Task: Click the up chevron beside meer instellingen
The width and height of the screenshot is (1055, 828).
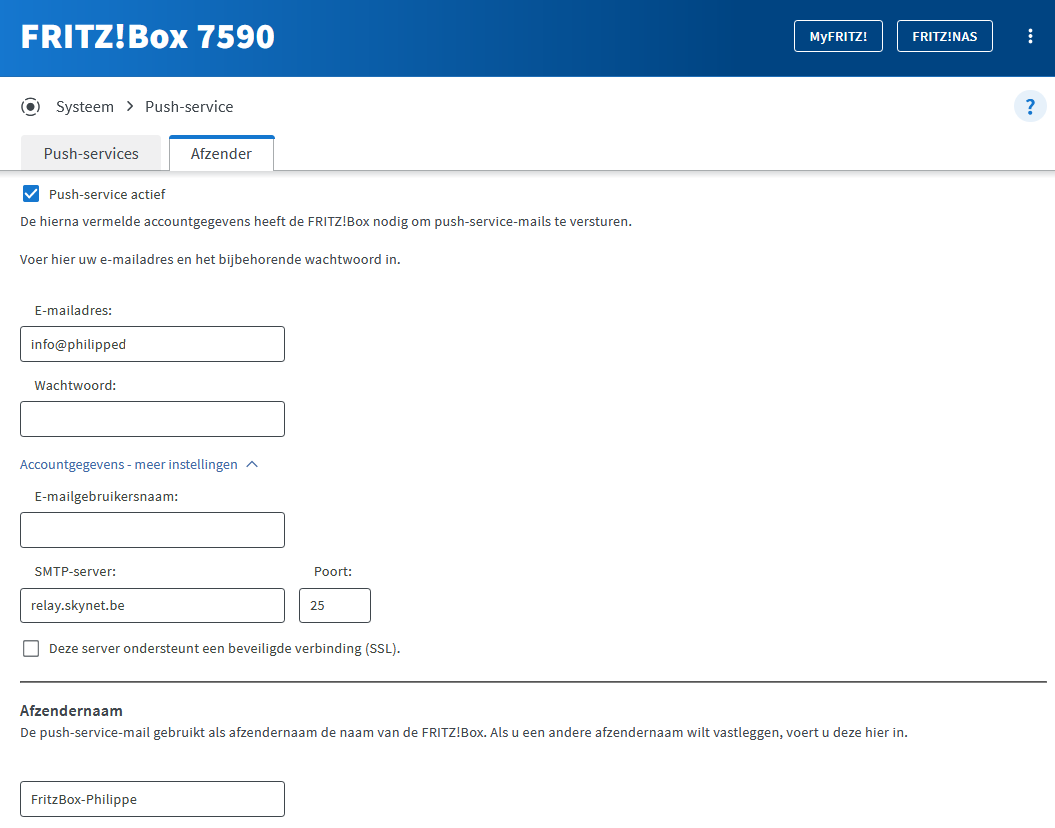Action: point(252,464)
